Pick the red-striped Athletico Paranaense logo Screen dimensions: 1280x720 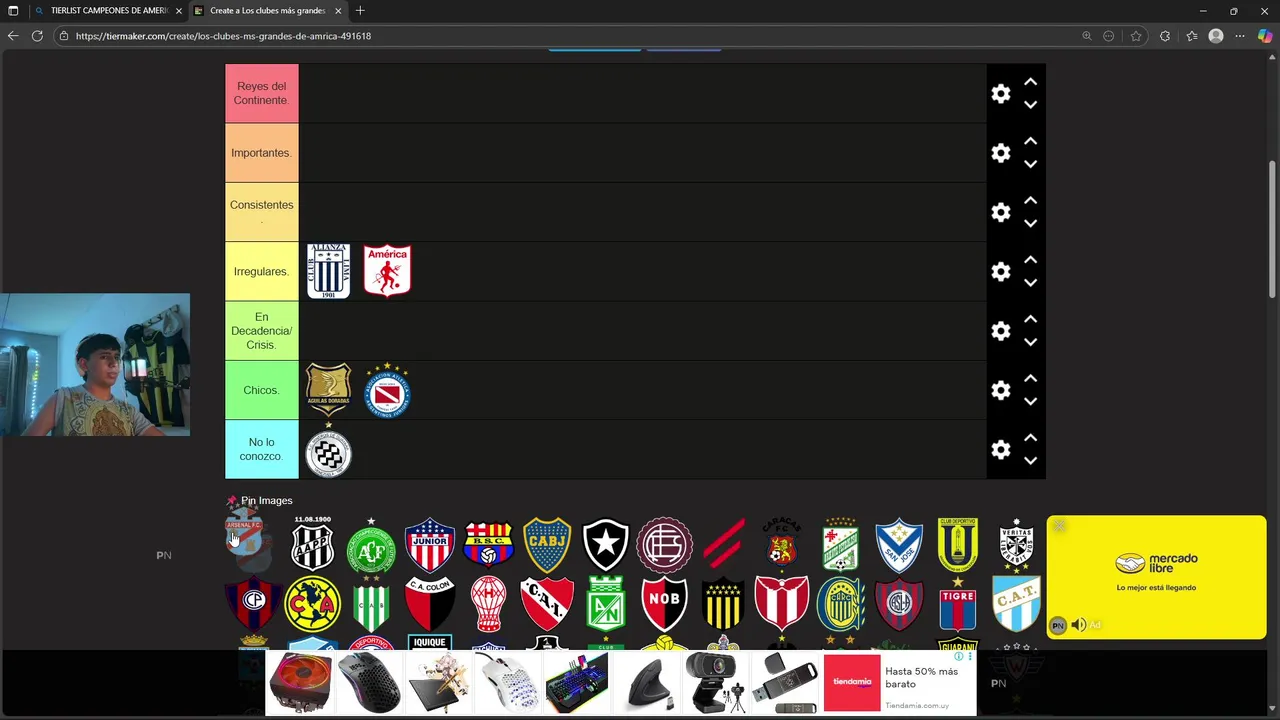click(723, 543)
